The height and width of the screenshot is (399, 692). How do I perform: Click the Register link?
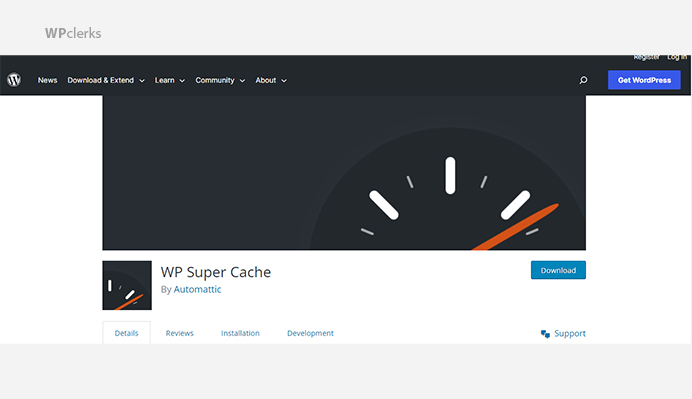(647, 57)
